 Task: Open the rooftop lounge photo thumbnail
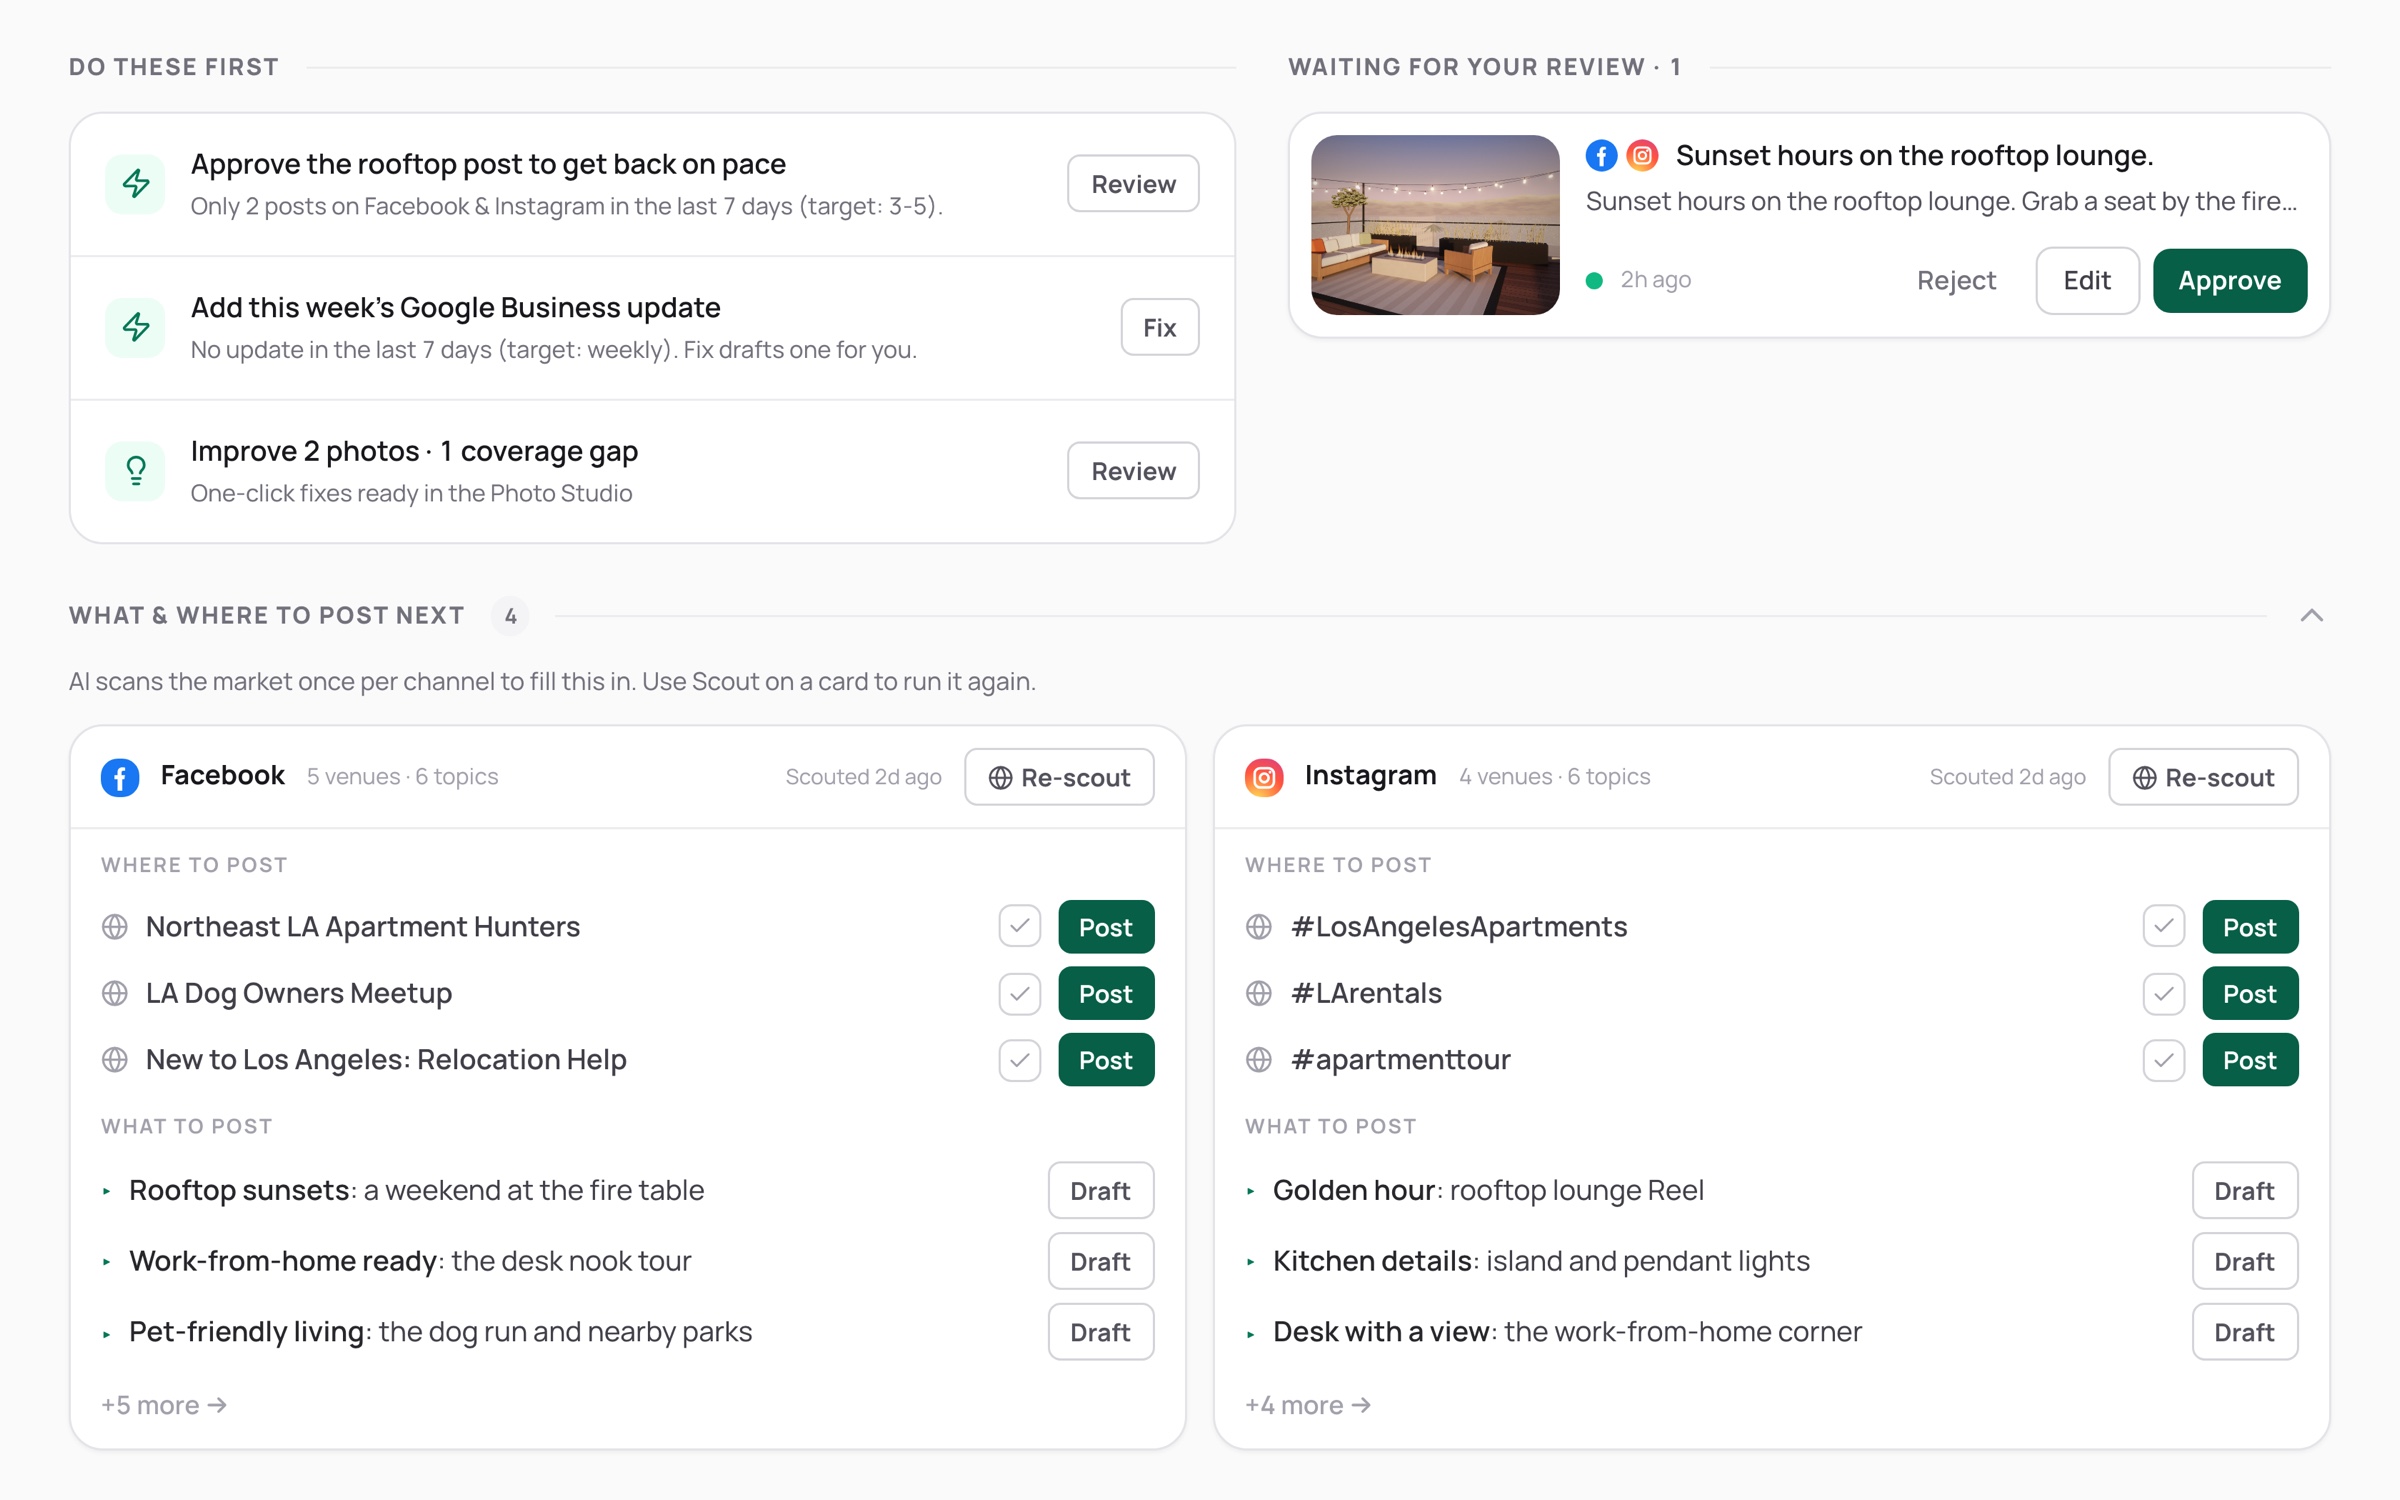(1435, 225)
